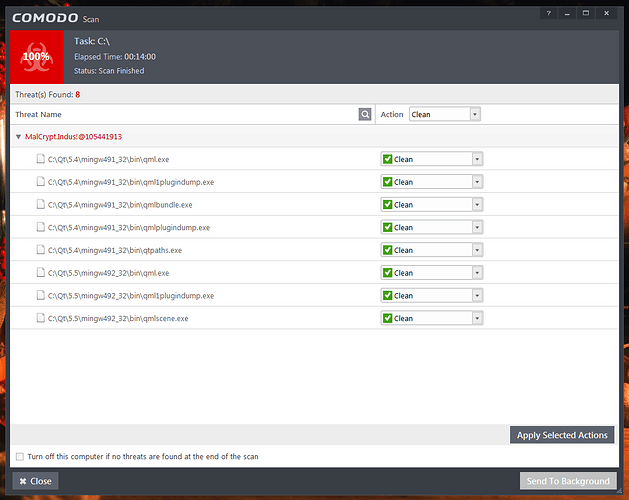This screenshot has height=500, width=629.
Task: Click the Threat(s) Found count label
Action: [x=48, y=95]
